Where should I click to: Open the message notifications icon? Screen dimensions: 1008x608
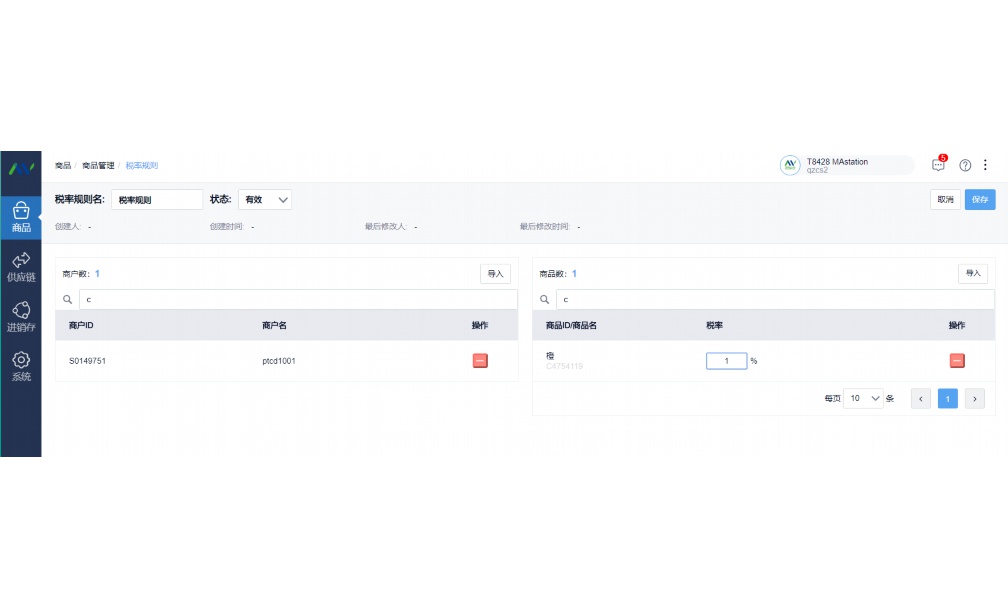point(938,165)
